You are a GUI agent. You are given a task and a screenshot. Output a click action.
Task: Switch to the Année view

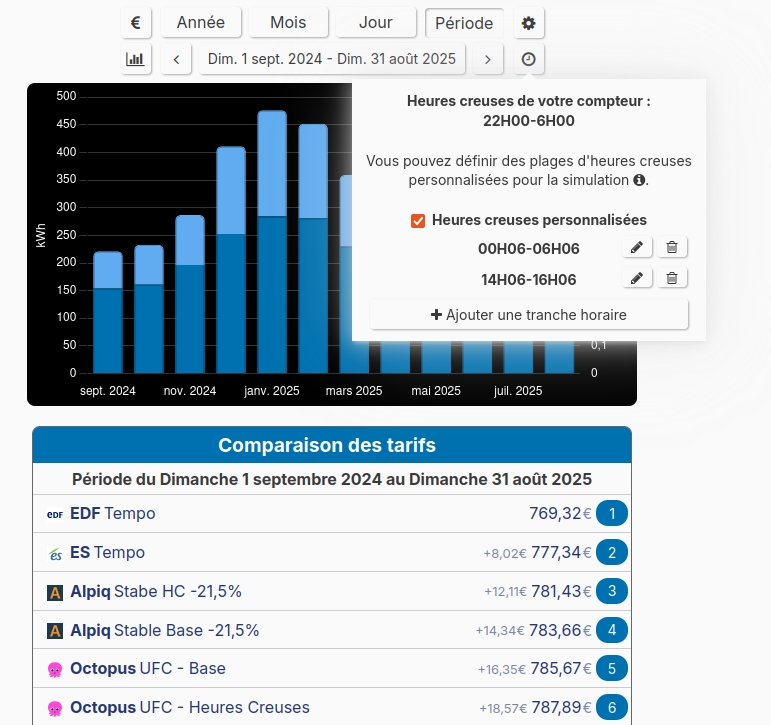click(201, 23)
